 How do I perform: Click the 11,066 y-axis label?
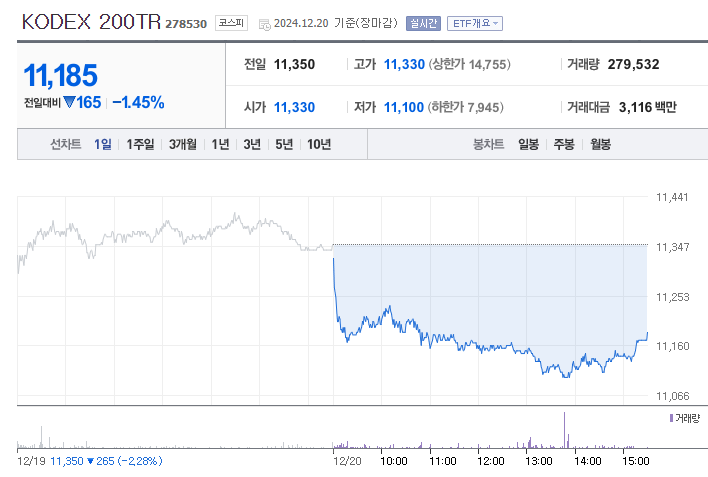[x=672, y=396]
